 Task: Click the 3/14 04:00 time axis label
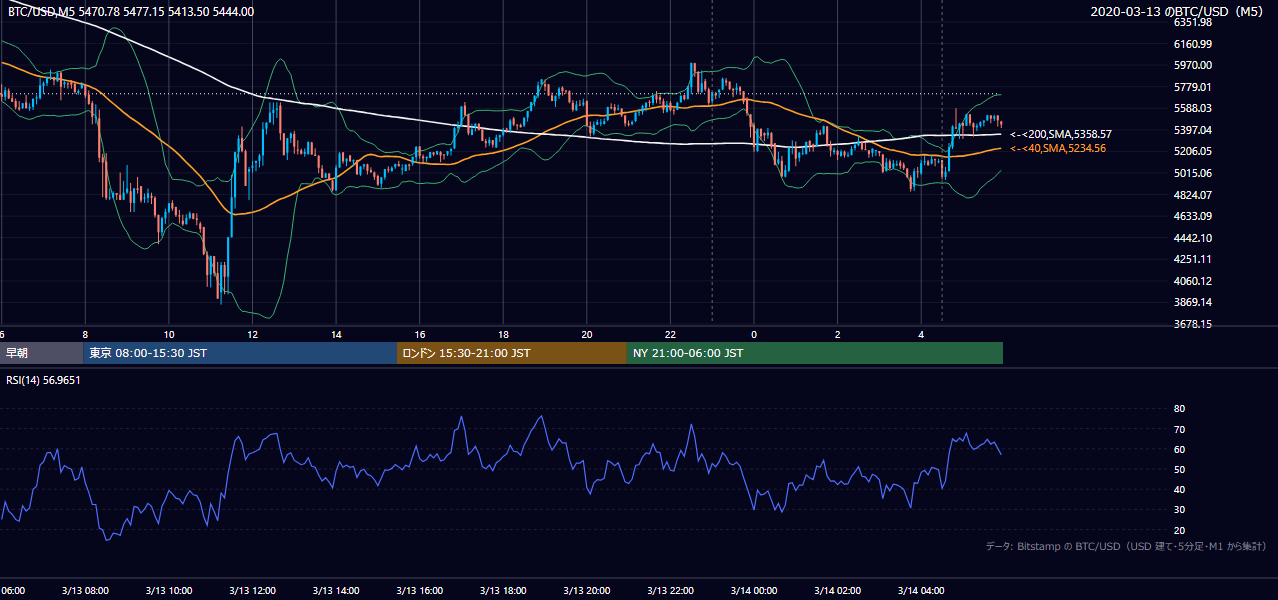click(921, 591)
